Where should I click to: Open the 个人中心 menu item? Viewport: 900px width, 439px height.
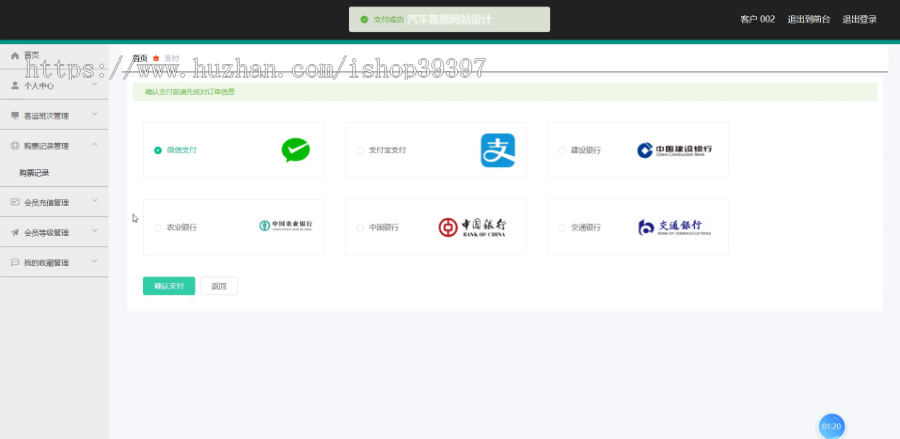[x=54, y=85]
